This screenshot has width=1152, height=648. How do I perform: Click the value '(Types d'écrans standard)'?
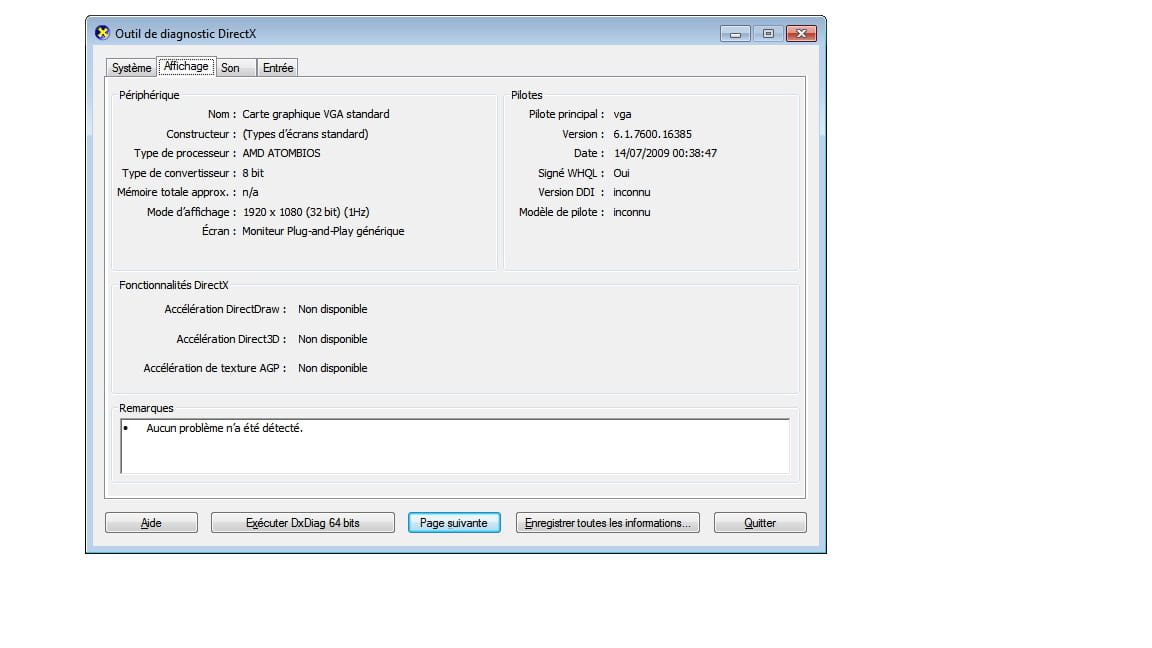pos(306,134)
